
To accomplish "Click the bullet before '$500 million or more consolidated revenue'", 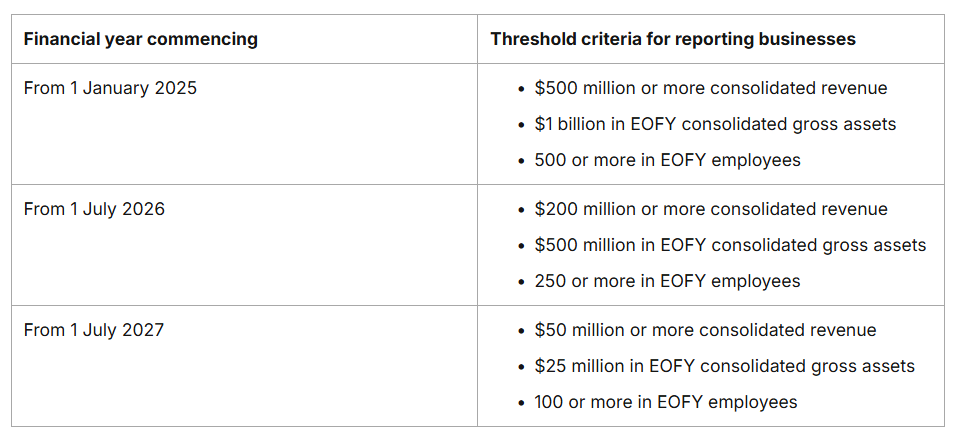I will pos(521,89).
